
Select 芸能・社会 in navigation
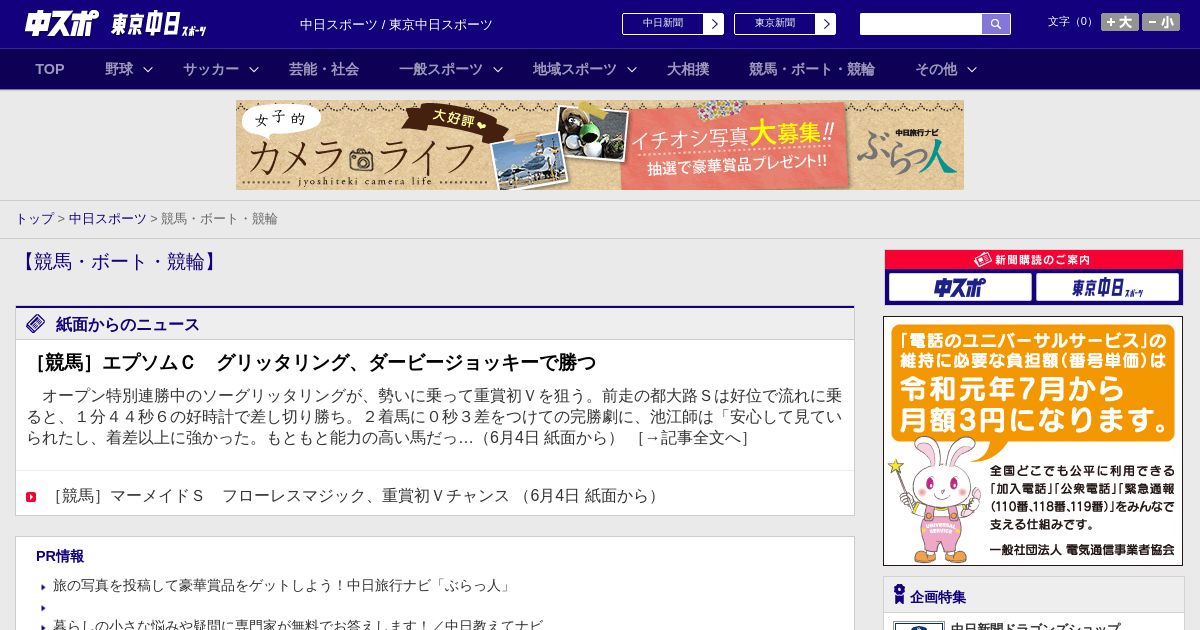pyautogui.click(x=324, y=69)
